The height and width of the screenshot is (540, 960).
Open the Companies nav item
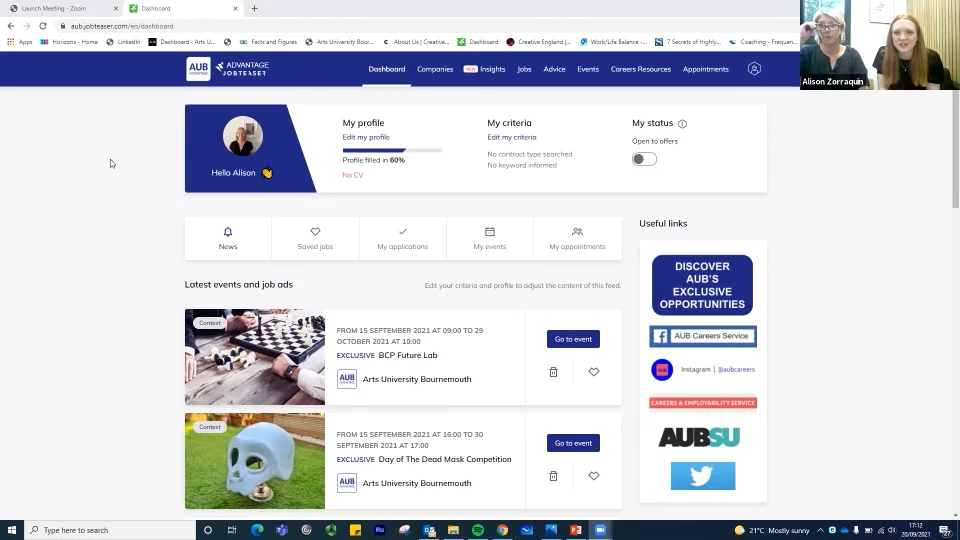click(x=435, y=69)
